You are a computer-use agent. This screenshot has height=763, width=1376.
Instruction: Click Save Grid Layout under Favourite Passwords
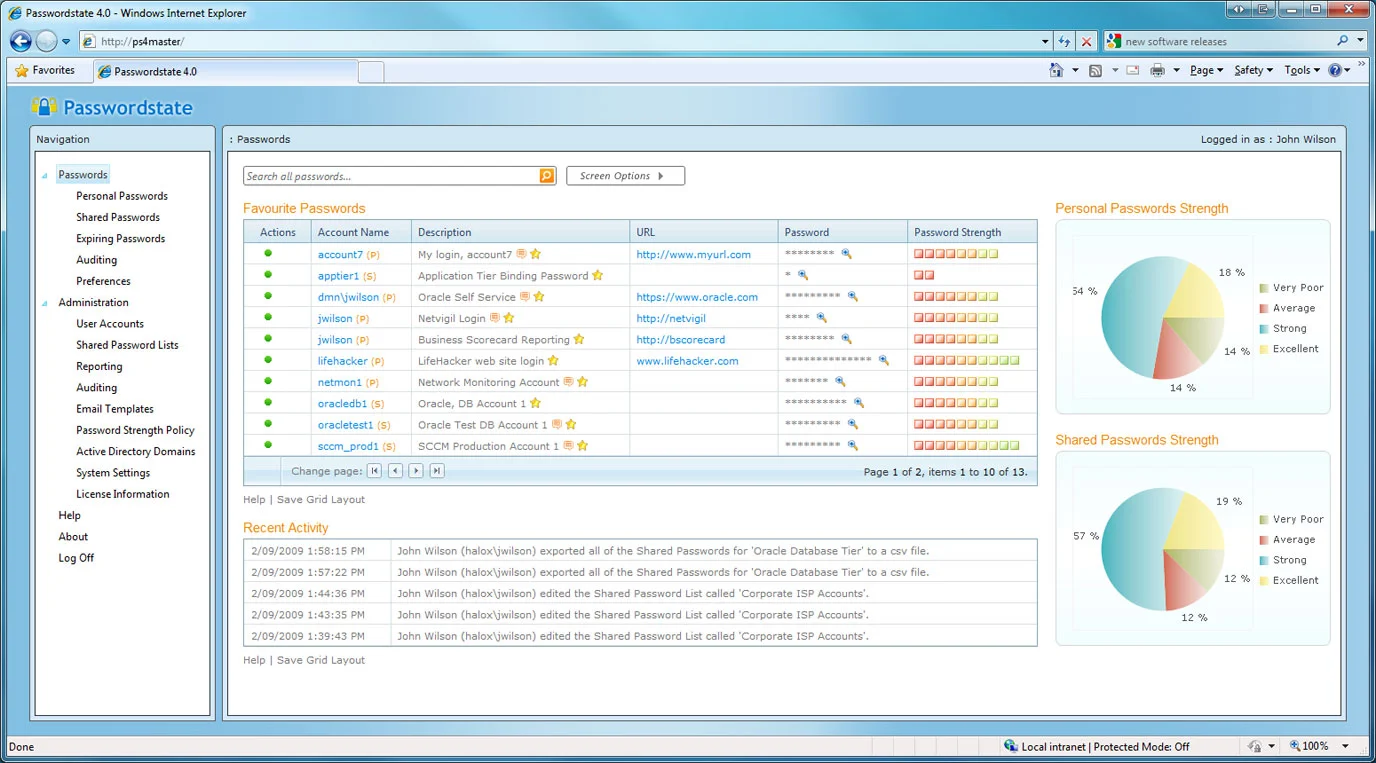pos(321,500)
